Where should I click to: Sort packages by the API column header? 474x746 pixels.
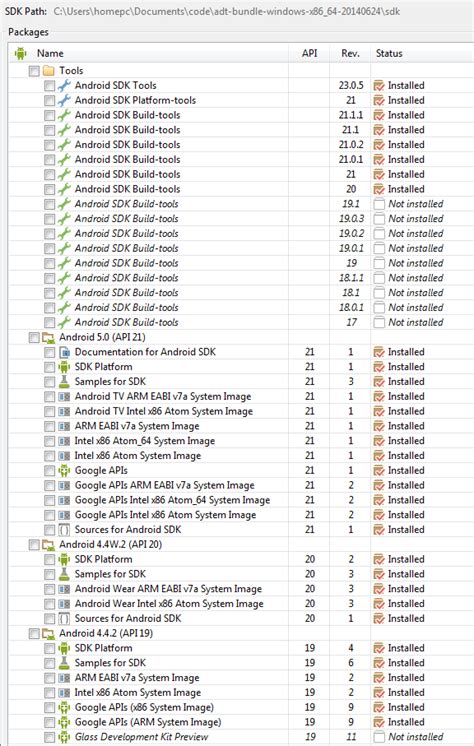309,53
